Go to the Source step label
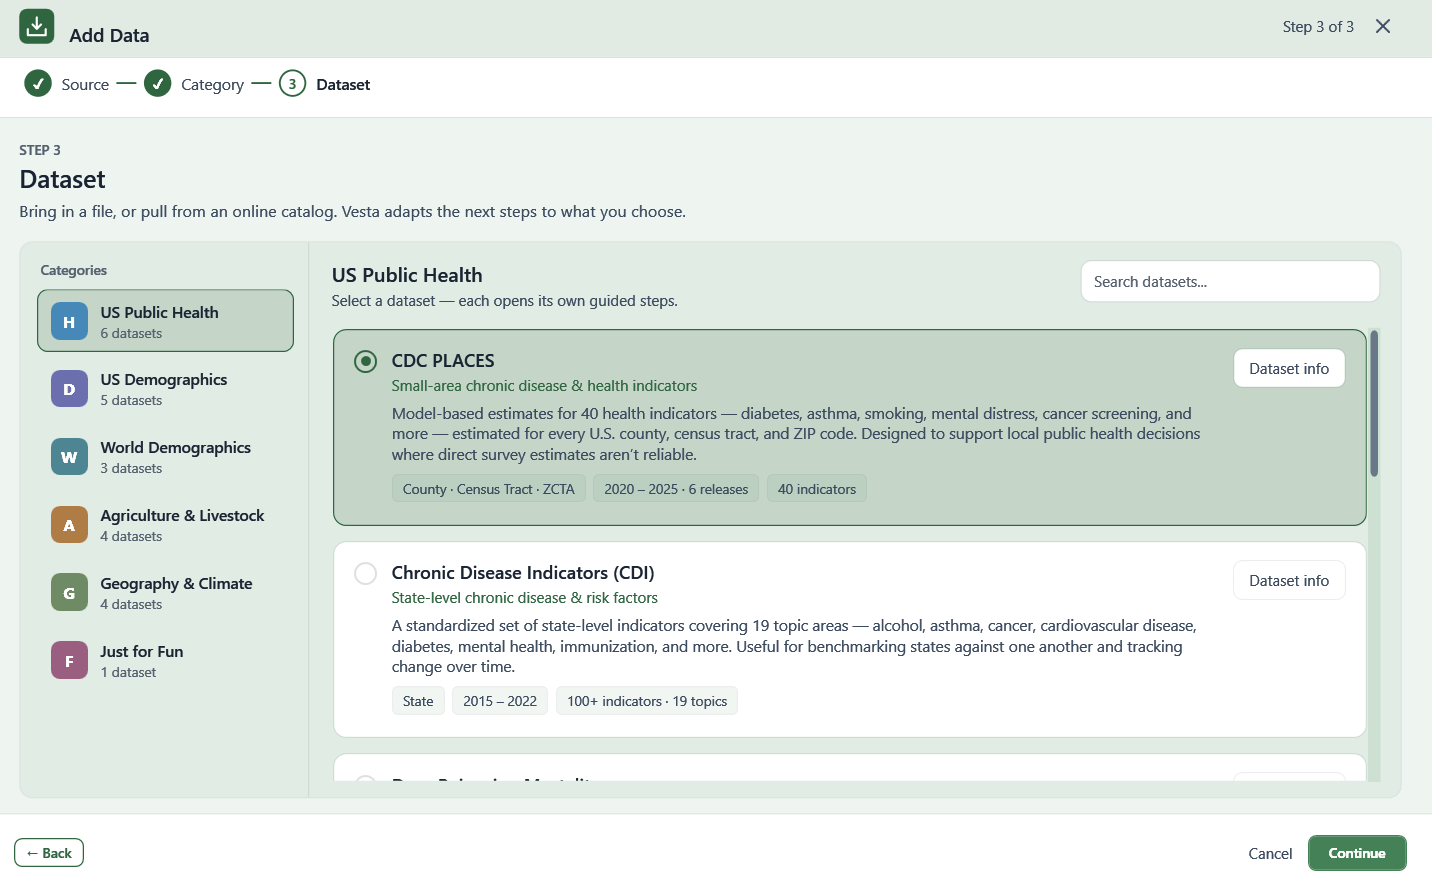1432x886 pixels. [85, 85]
